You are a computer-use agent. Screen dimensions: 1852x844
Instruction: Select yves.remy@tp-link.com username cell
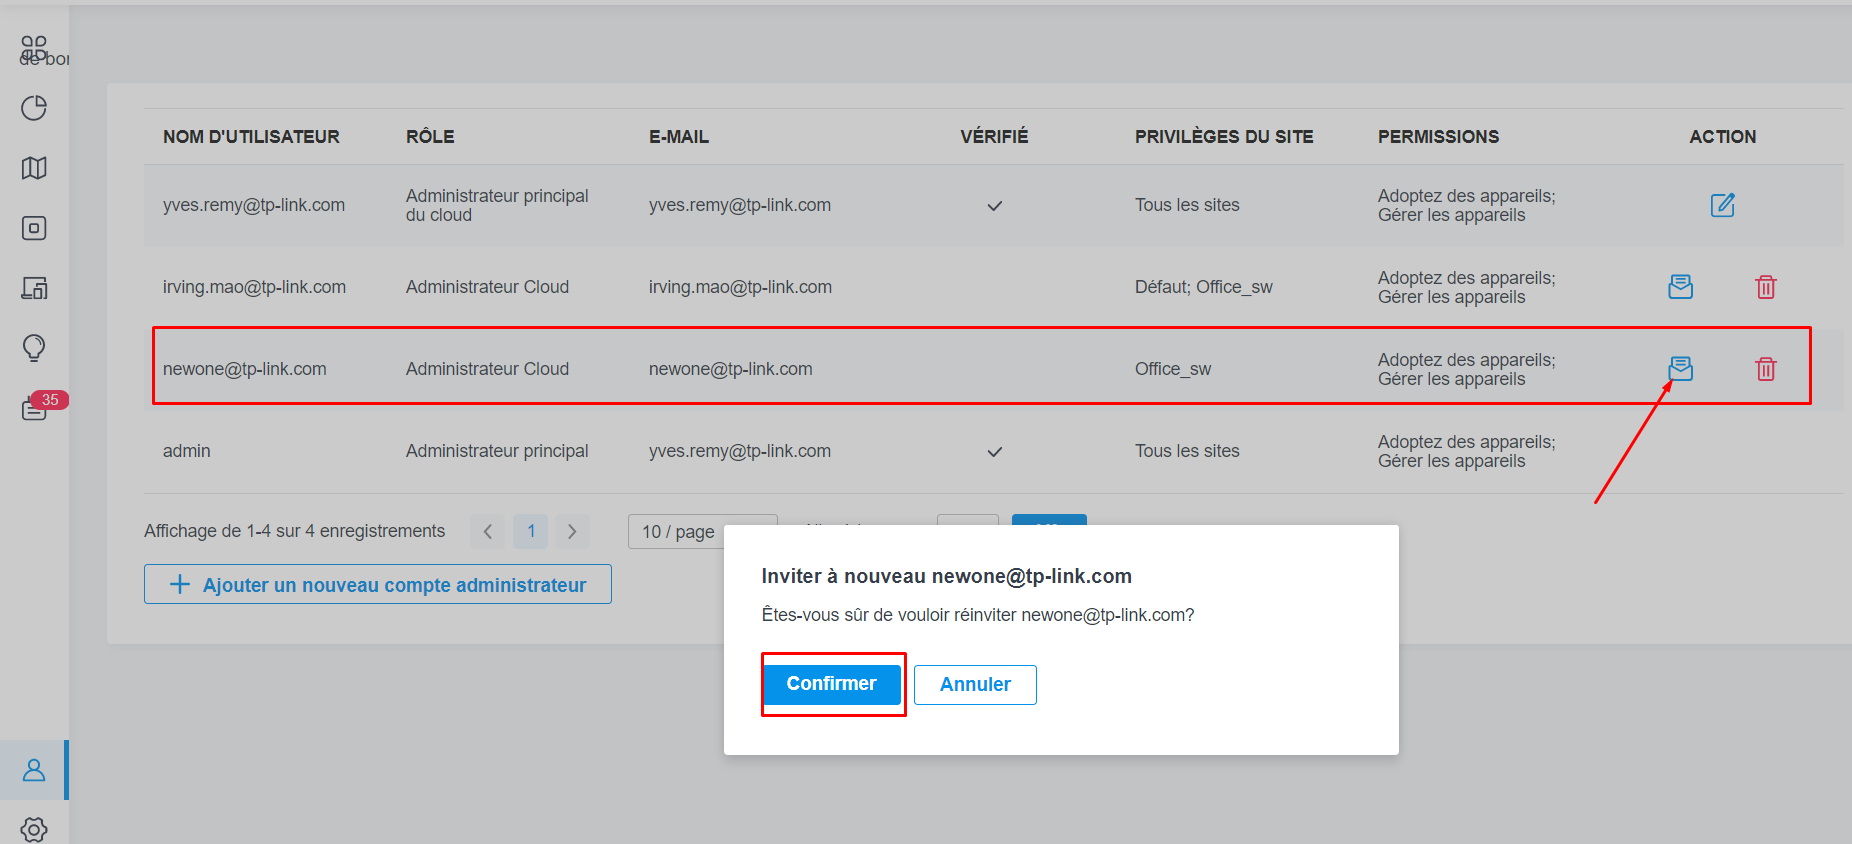click(254, 205)
